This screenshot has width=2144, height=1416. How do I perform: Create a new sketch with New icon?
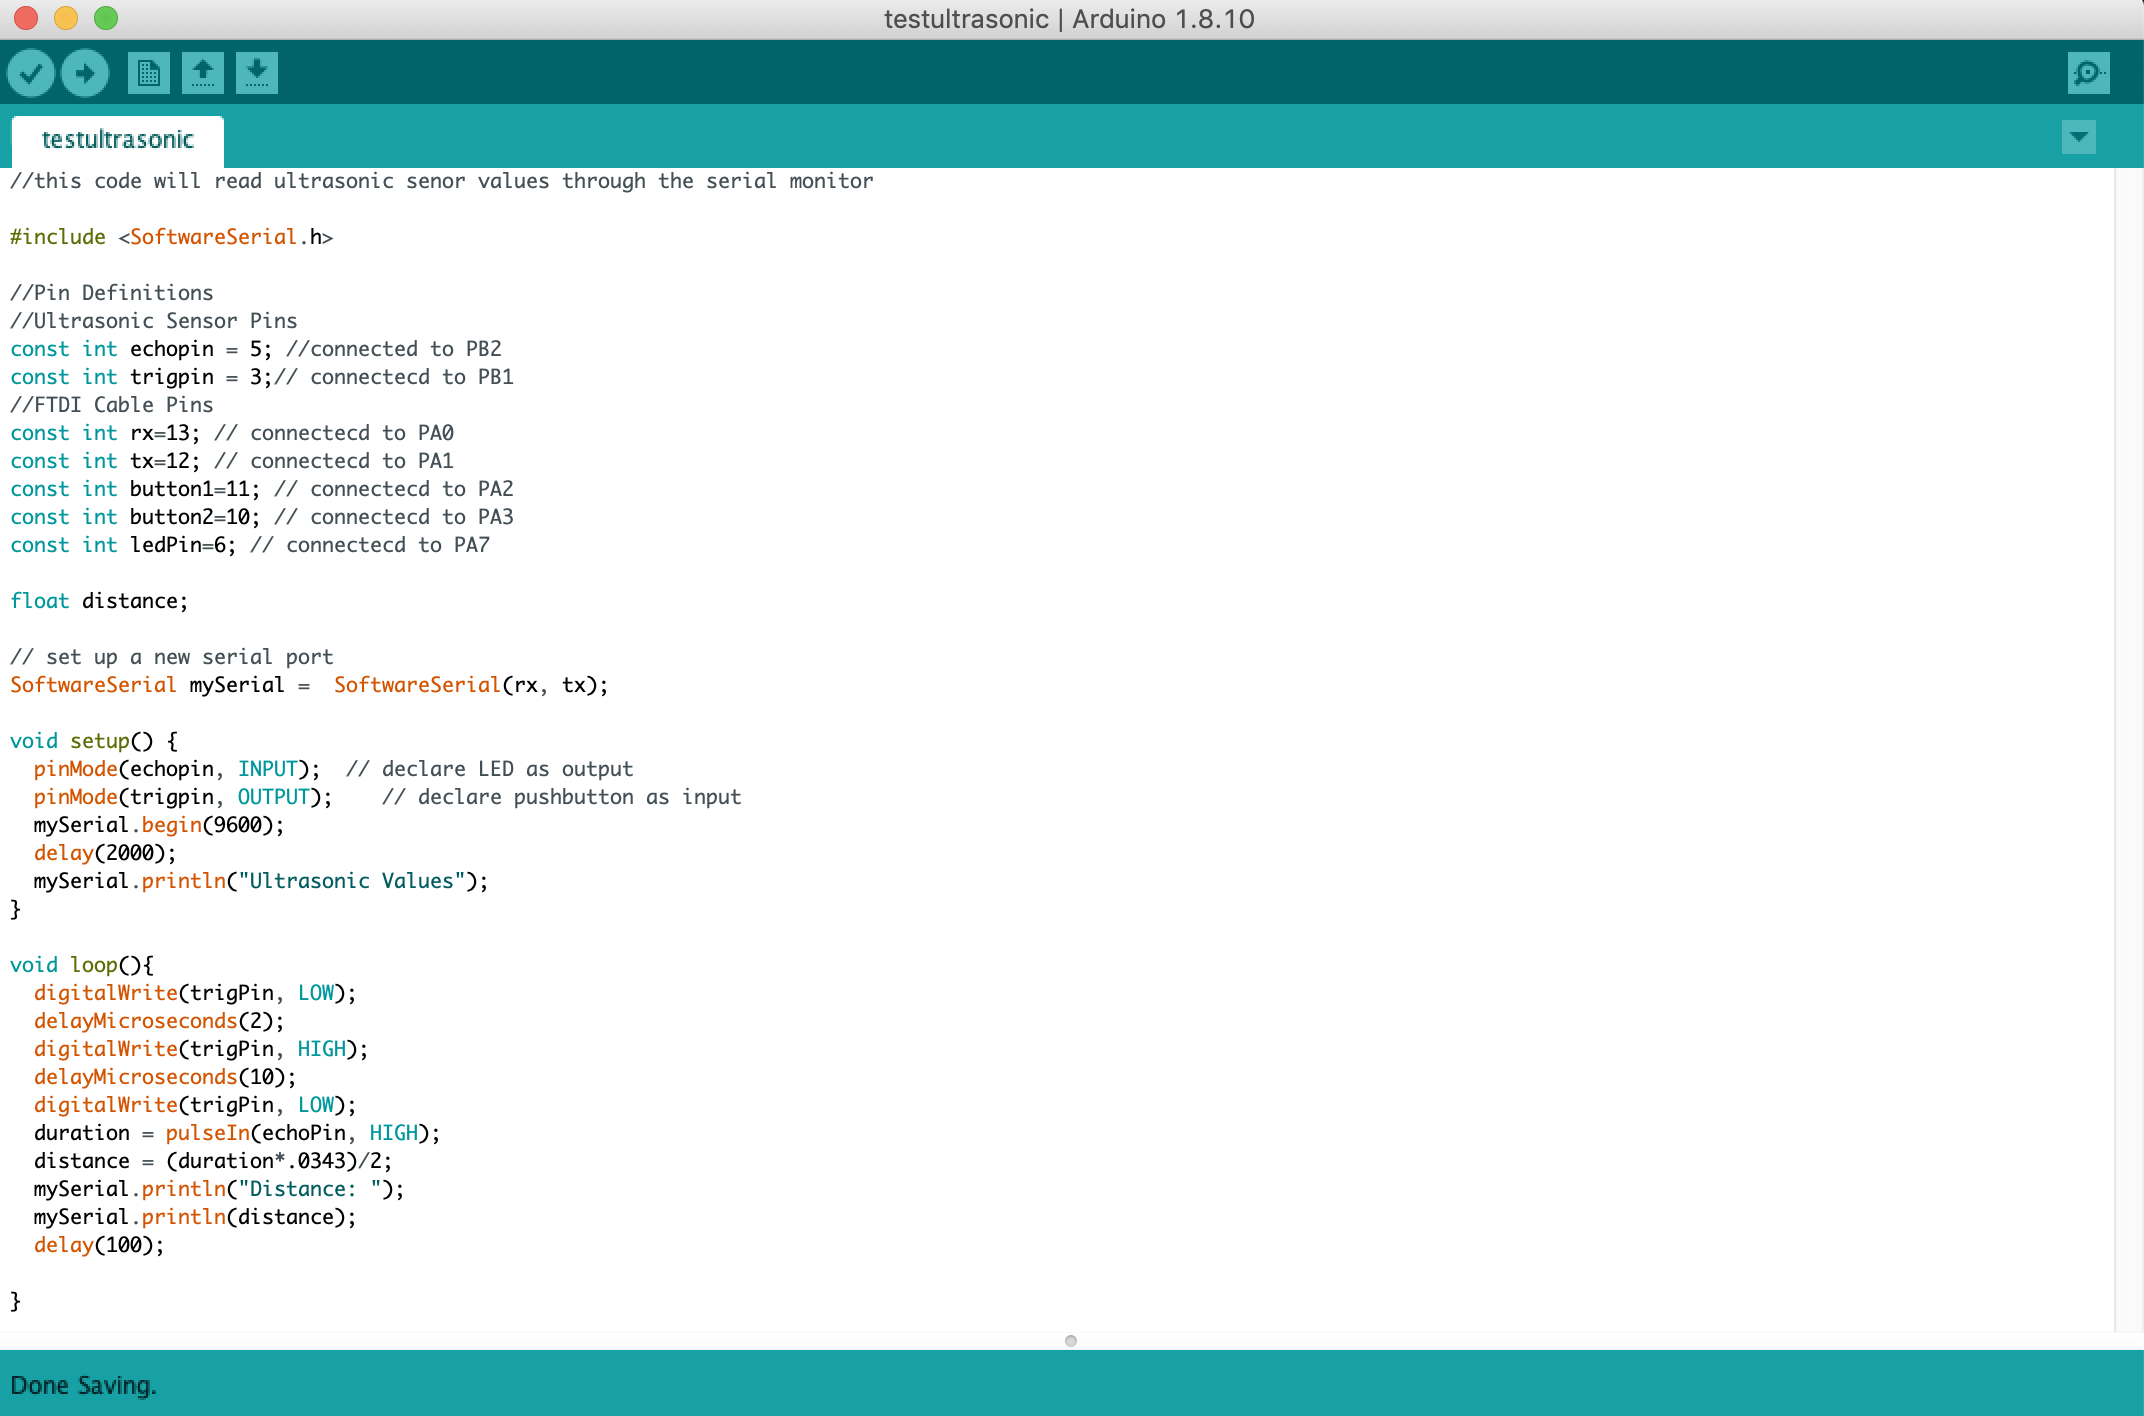point(148,73)
